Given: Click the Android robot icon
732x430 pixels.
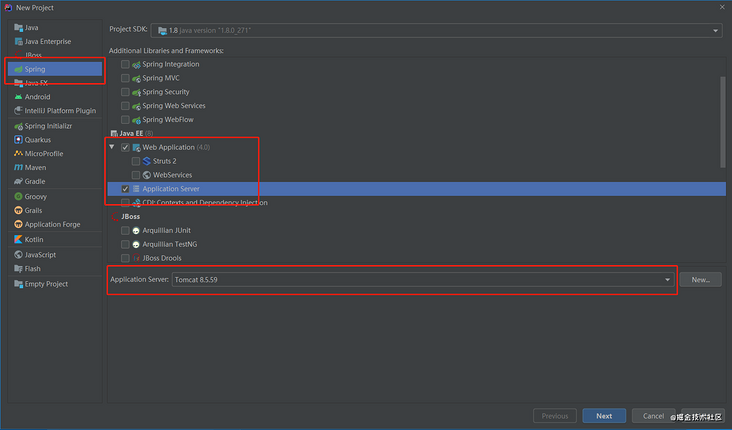Looking at the screenshot, I should click(x=18, y=97).
